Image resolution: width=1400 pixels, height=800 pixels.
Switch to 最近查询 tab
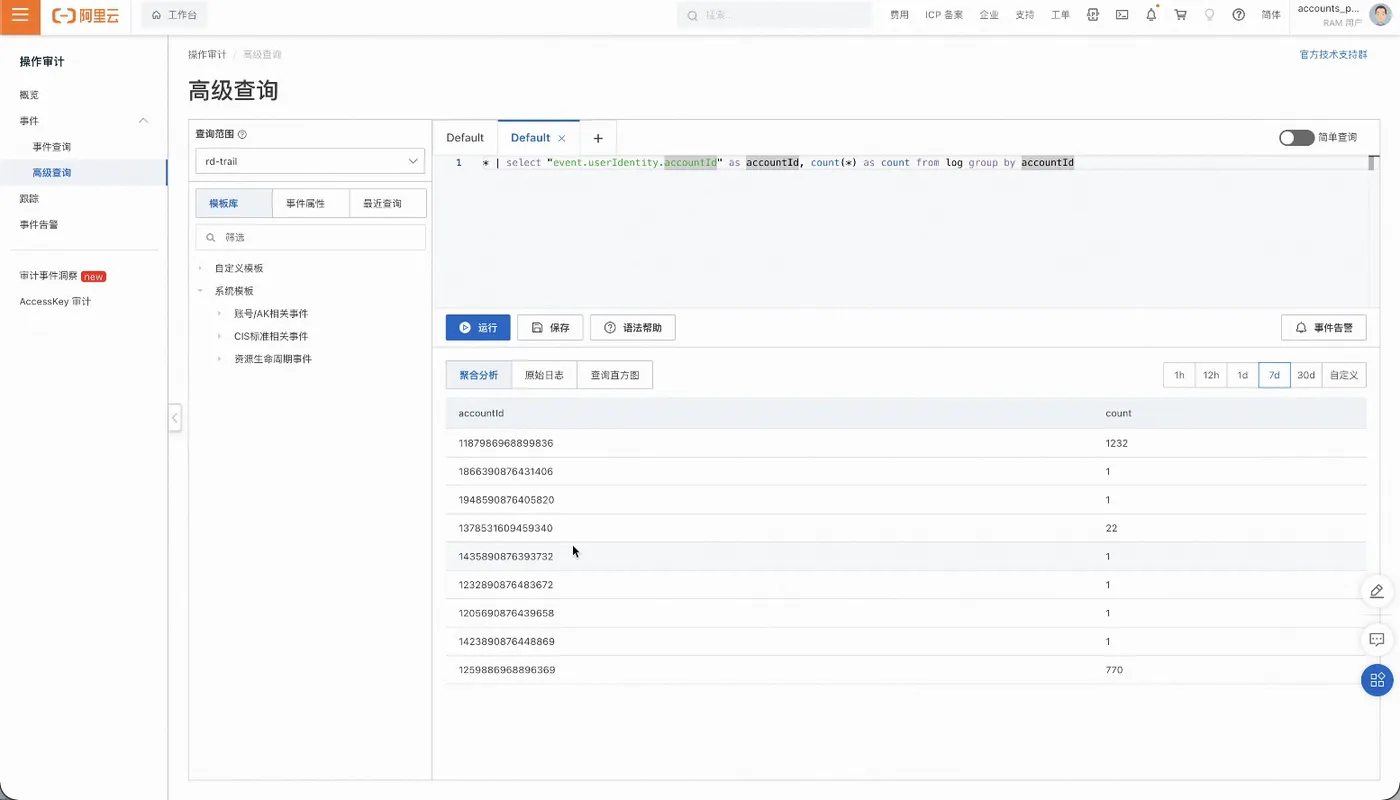tap(388, 203)
